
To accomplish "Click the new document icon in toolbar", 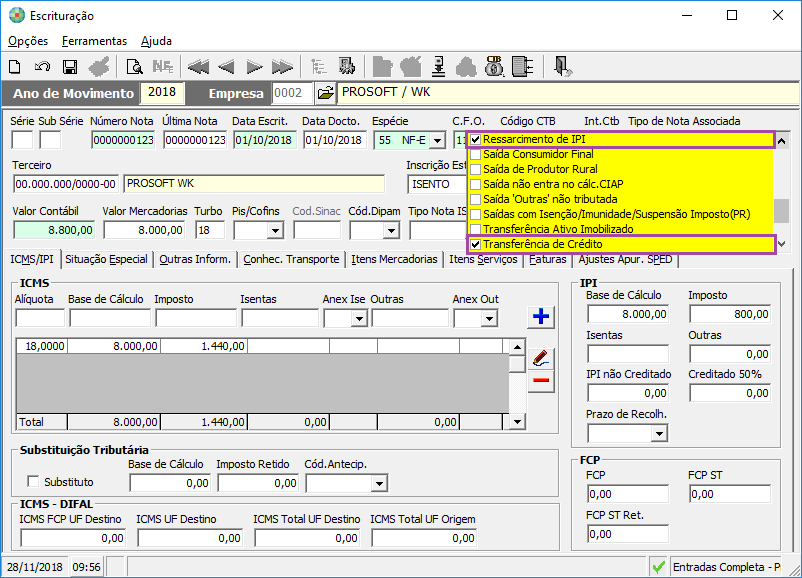I will coord(15,67).
